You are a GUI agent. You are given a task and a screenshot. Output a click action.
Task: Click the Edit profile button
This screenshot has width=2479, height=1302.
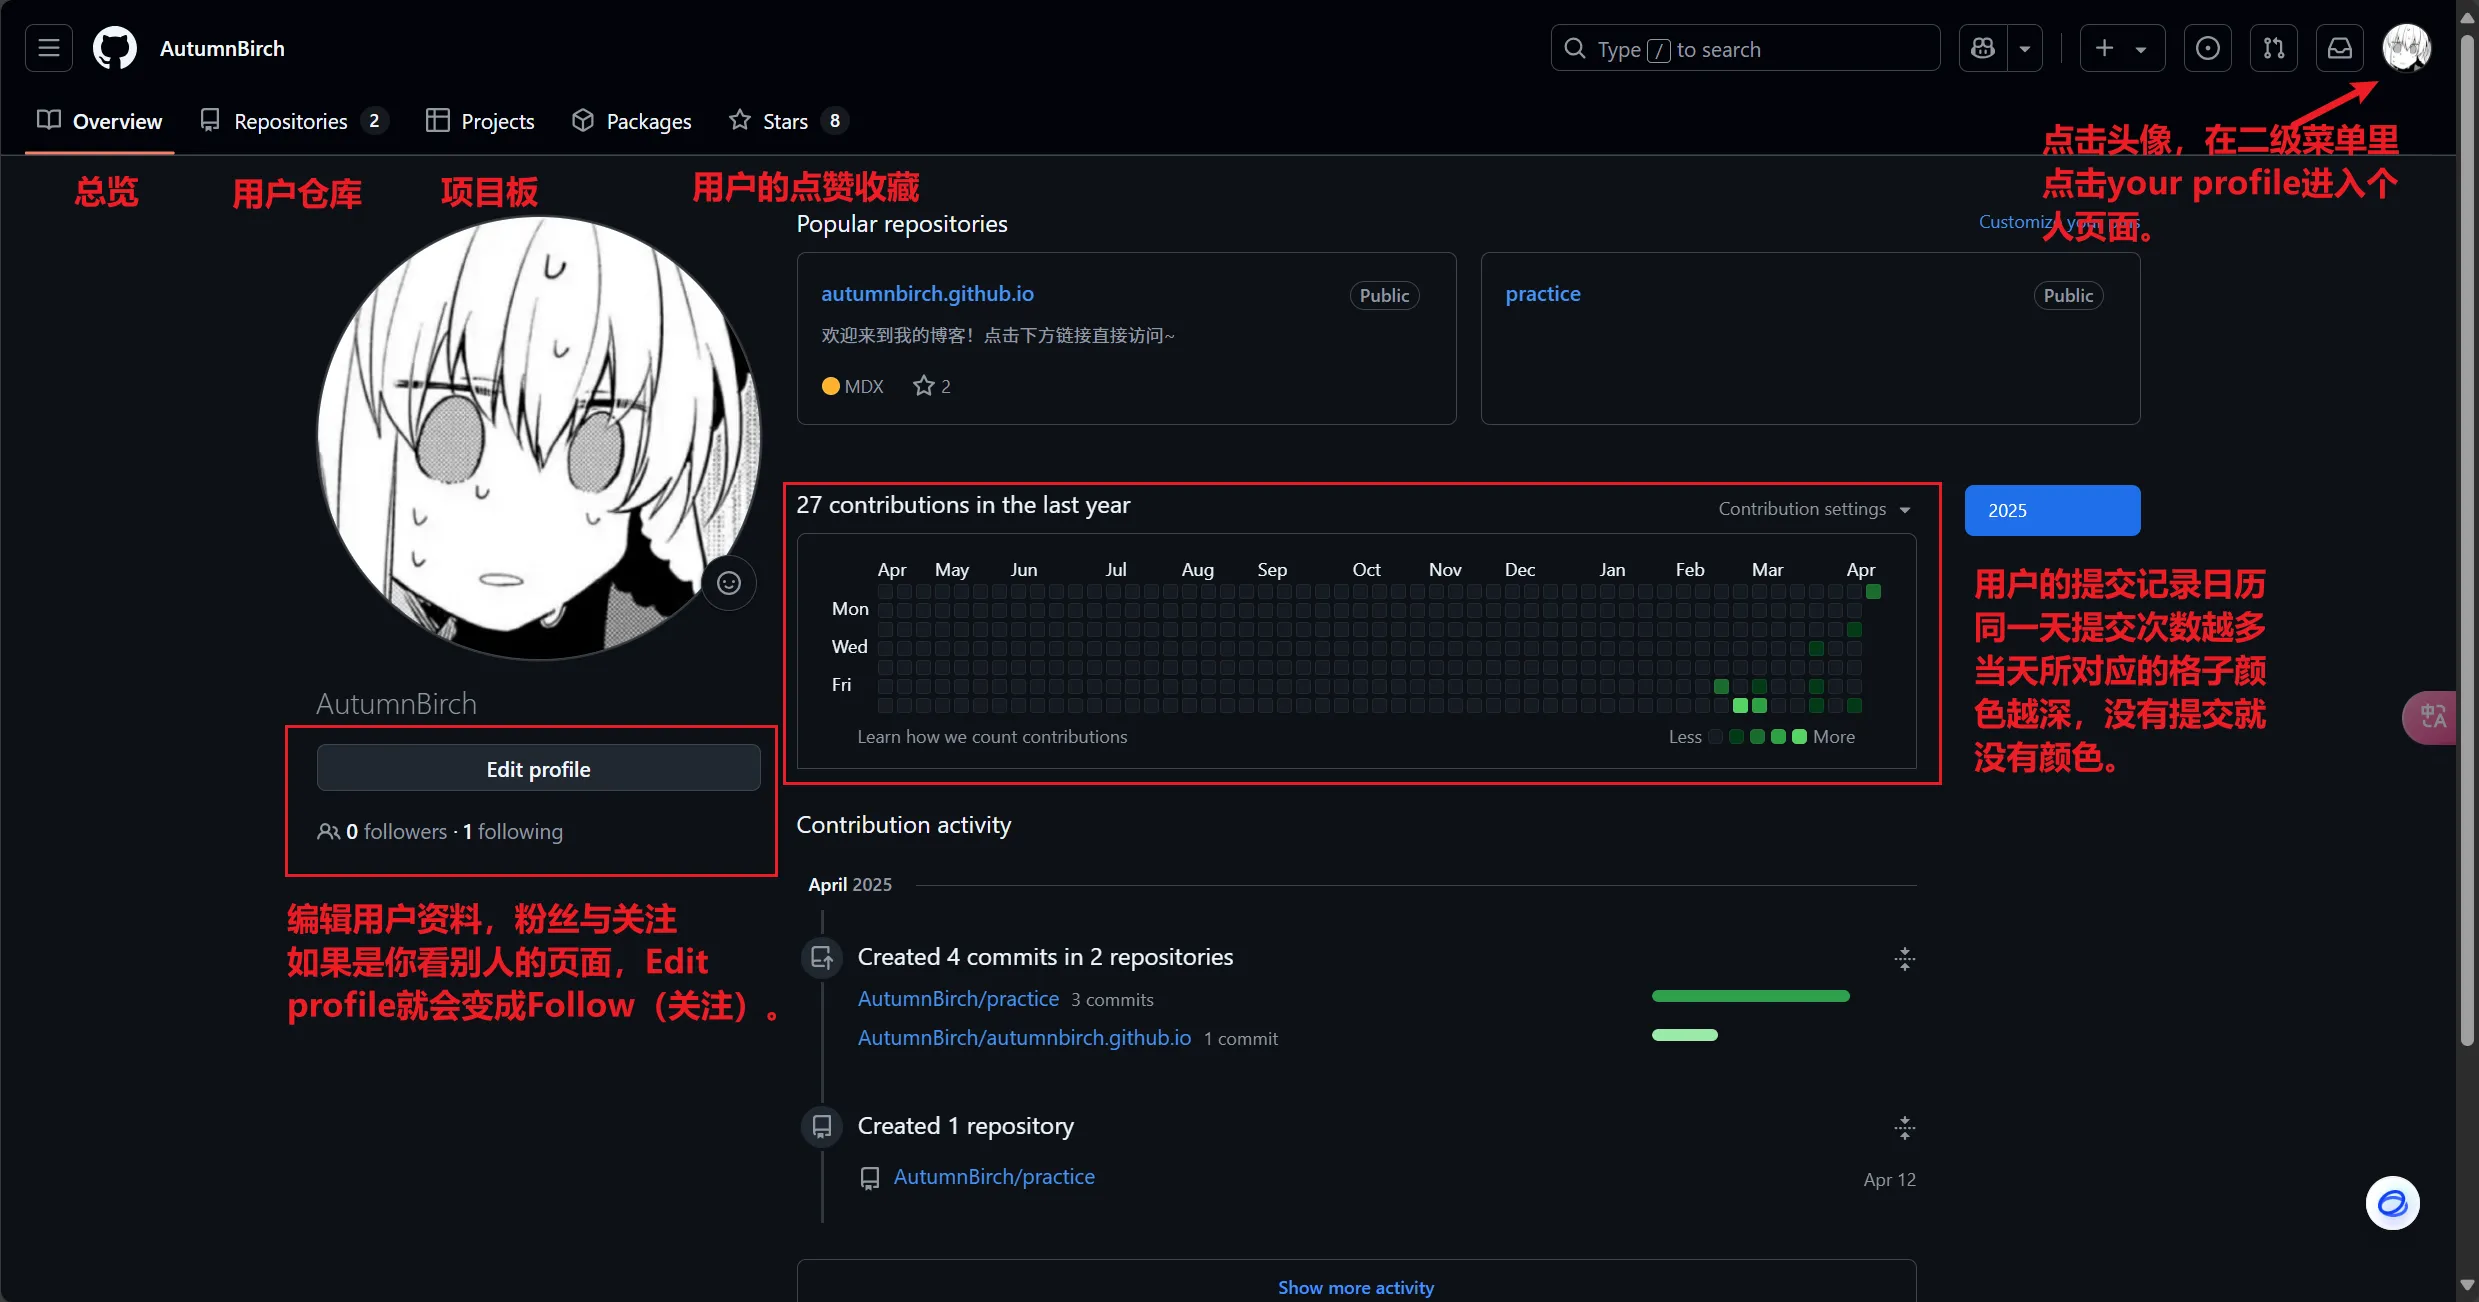tap(538, 769)
